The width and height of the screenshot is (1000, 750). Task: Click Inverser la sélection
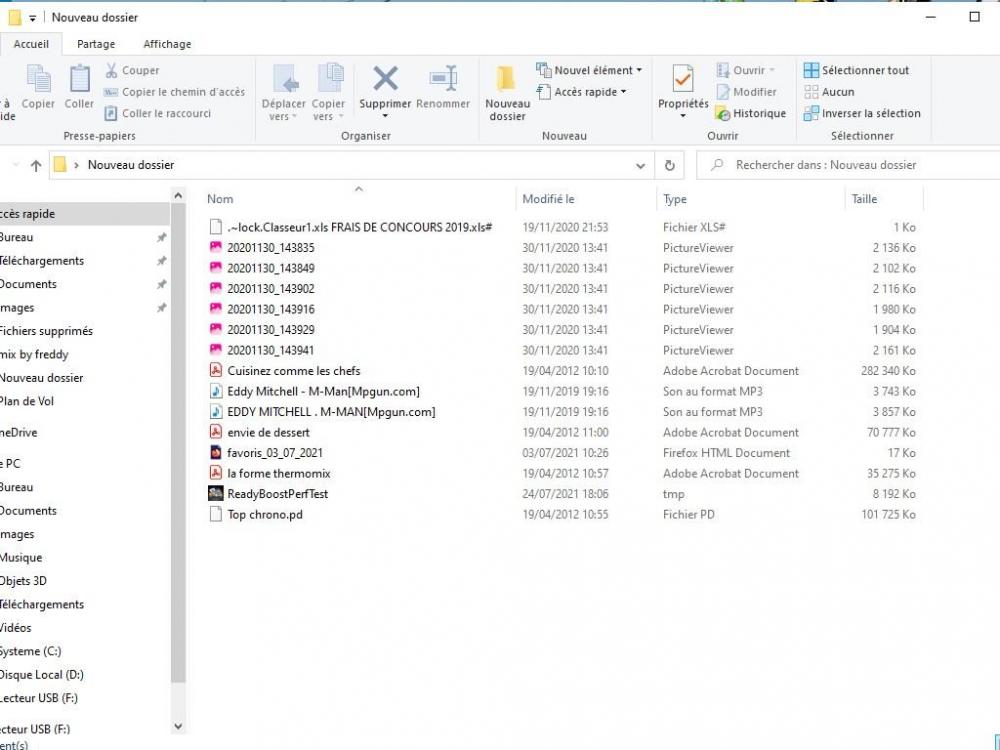(861, 114)
